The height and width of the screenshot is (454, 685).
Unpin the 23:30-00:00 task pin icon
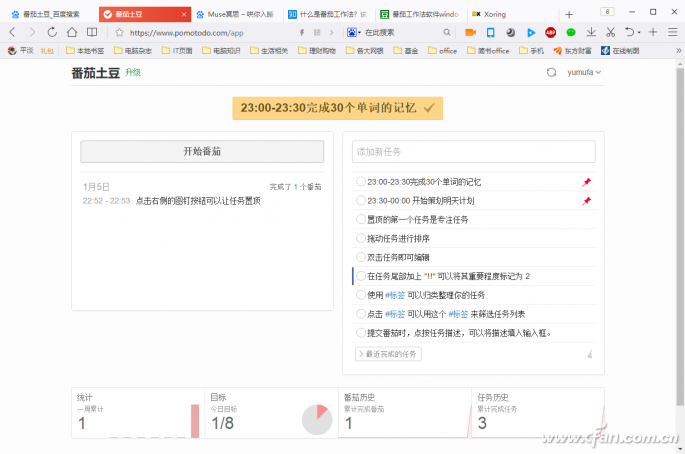point(586,201)
